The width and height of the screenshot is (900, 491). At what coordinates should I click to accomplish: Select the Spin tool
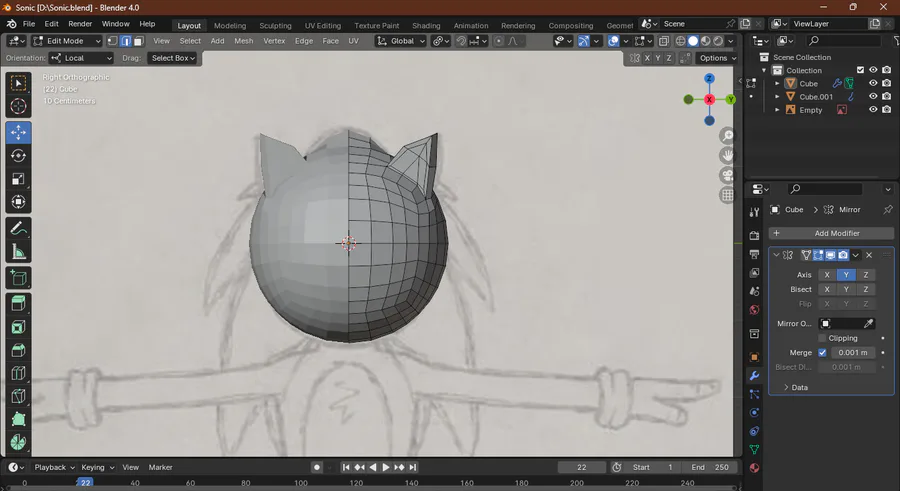[18, 442]
